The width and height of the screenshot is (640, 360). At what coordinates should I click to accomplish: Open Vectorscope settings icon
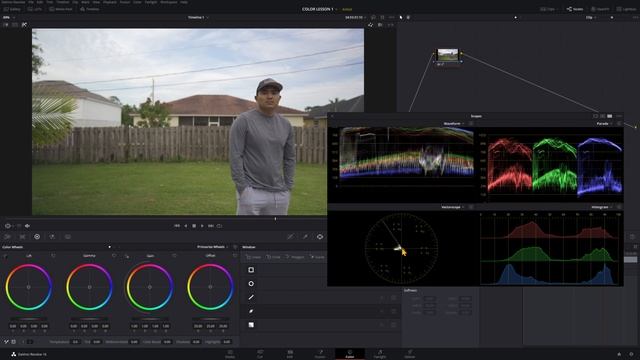[x=471, y=207]
